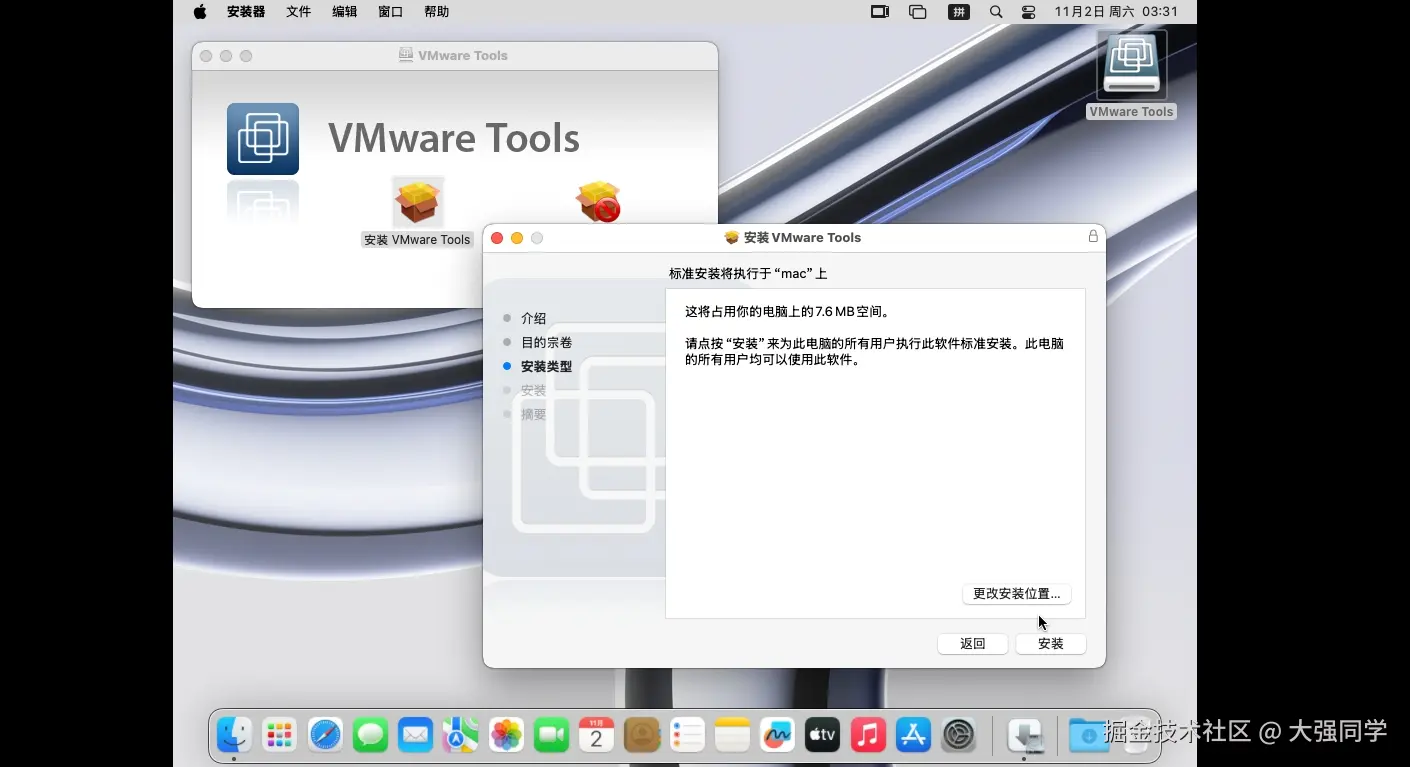Image resolution: width=1410 pixels, height=767 pixels.
Task: Launch Safari from the Dock
Action: click(x=326, y=735)
